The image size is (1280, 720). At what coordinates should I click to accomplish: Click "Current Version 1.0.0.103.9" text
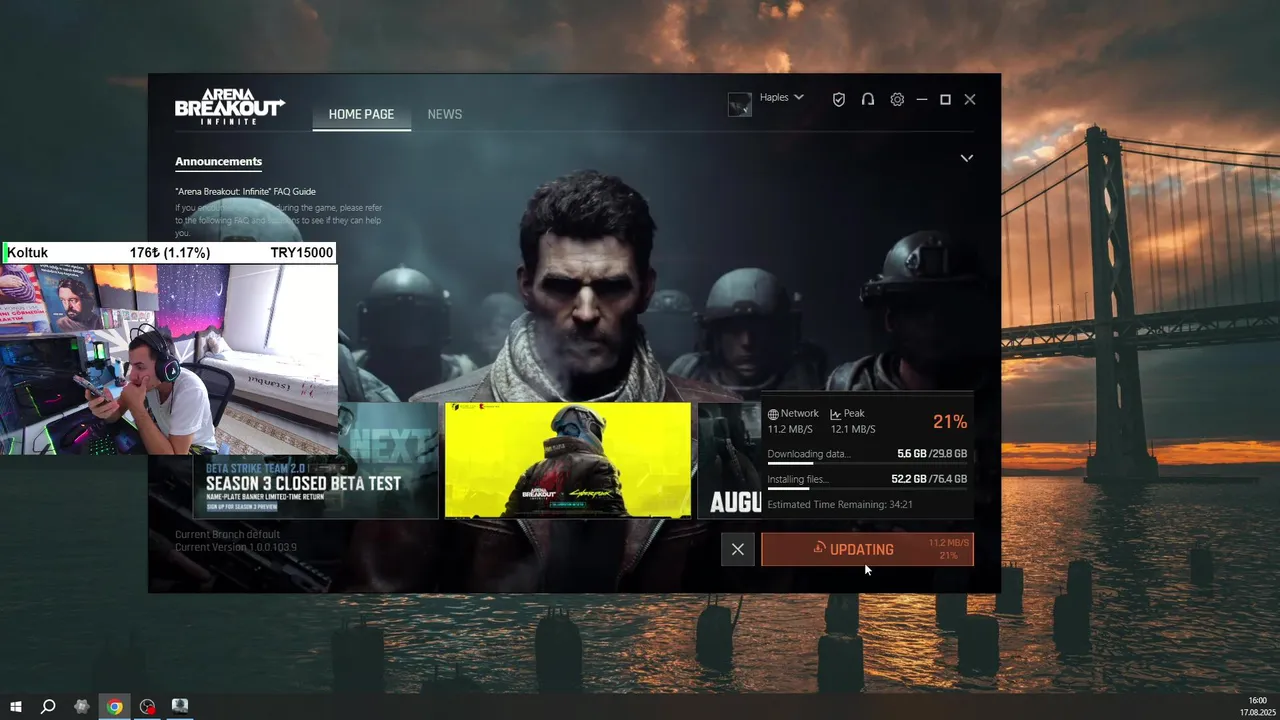point(236,547)
